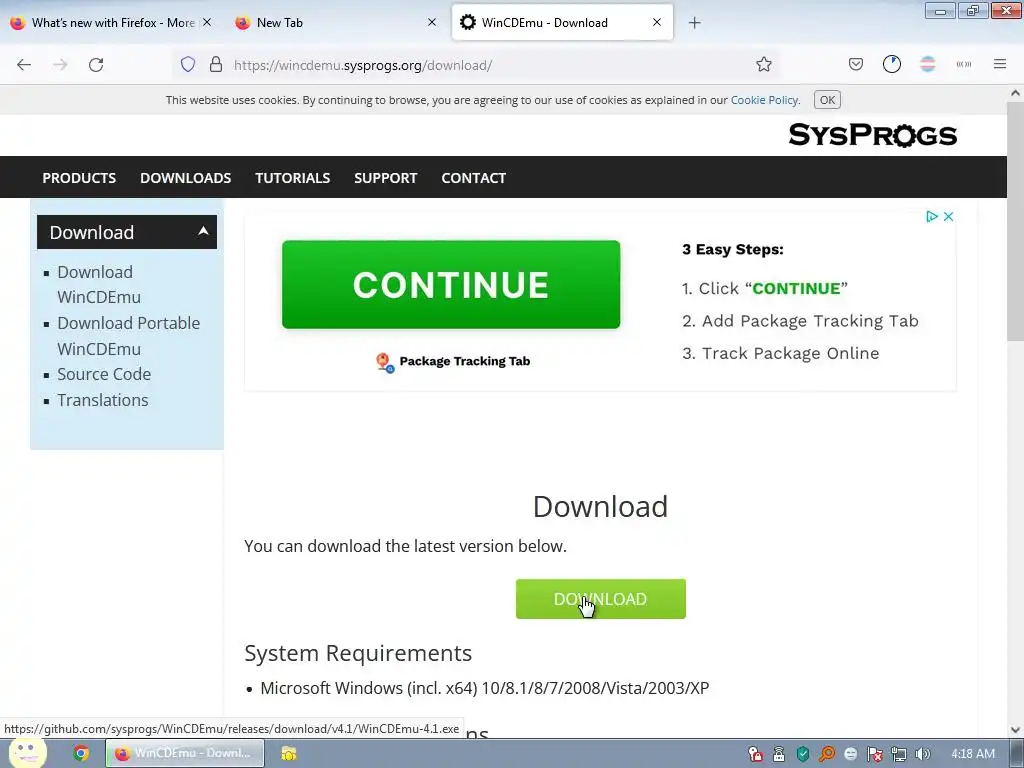This screenshot has height=768, width=1024.
Task: Click the vertical scrollbar thumb
Action: [x=1016, y=220]
